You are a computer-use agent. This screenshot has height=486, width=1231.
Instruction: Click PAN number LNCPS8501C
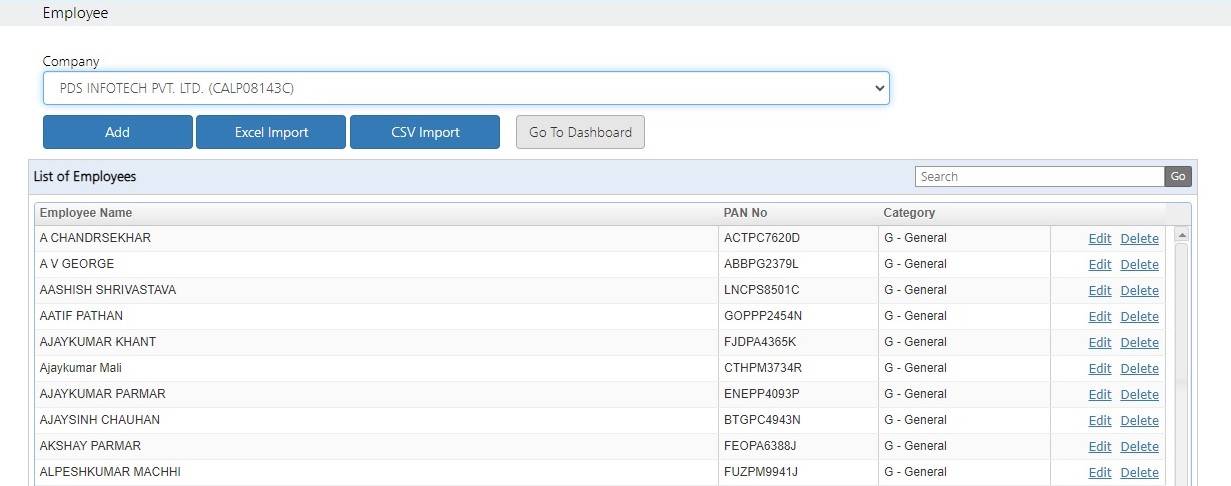tap(762, 290)
